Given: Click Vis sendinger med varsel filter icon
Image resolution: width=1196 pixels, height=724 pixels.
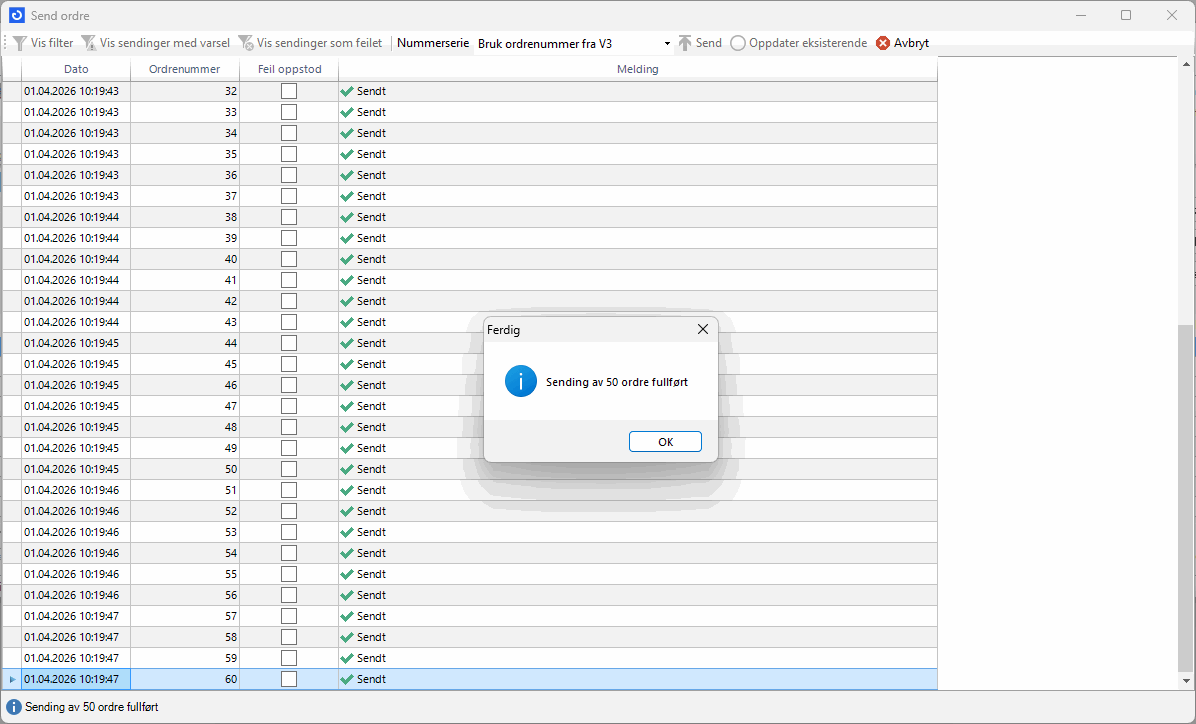Looking at the screenshot, I should pos(89,43).
